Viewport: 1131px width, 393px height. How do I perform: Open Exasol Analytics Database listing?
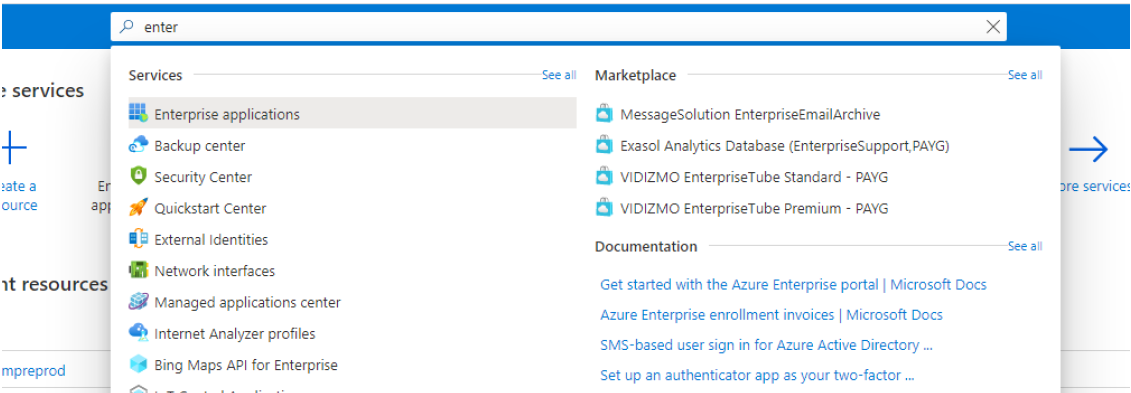785,146
